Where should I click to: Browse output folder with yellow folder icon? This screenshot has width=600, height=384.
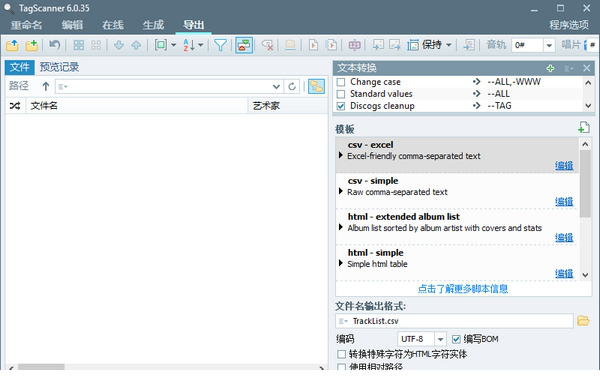583,321
